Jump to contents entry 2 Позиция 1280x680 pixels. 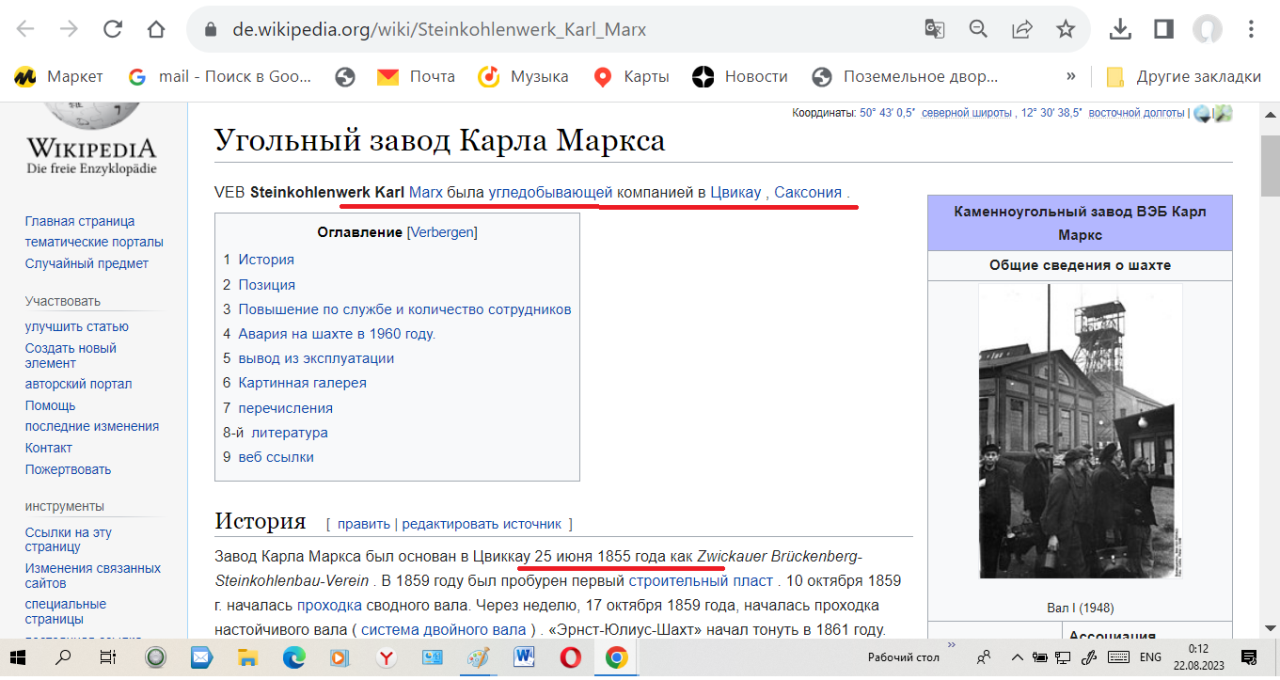[259, 284]
